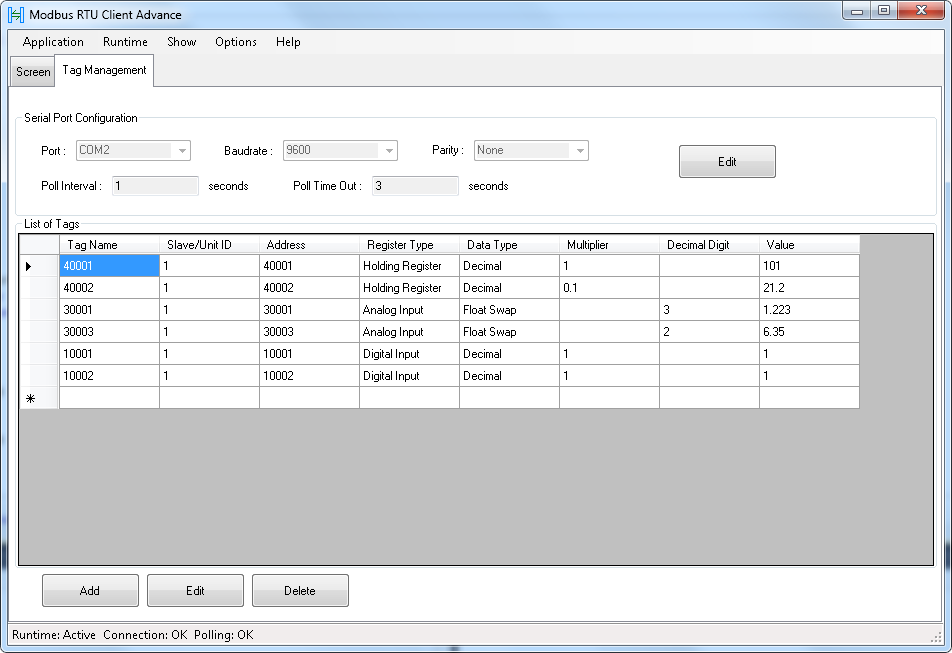Viewport: 952px width, 653px height.
Task: Click Analog Input cell in row 30003
Action: [409, 332]
